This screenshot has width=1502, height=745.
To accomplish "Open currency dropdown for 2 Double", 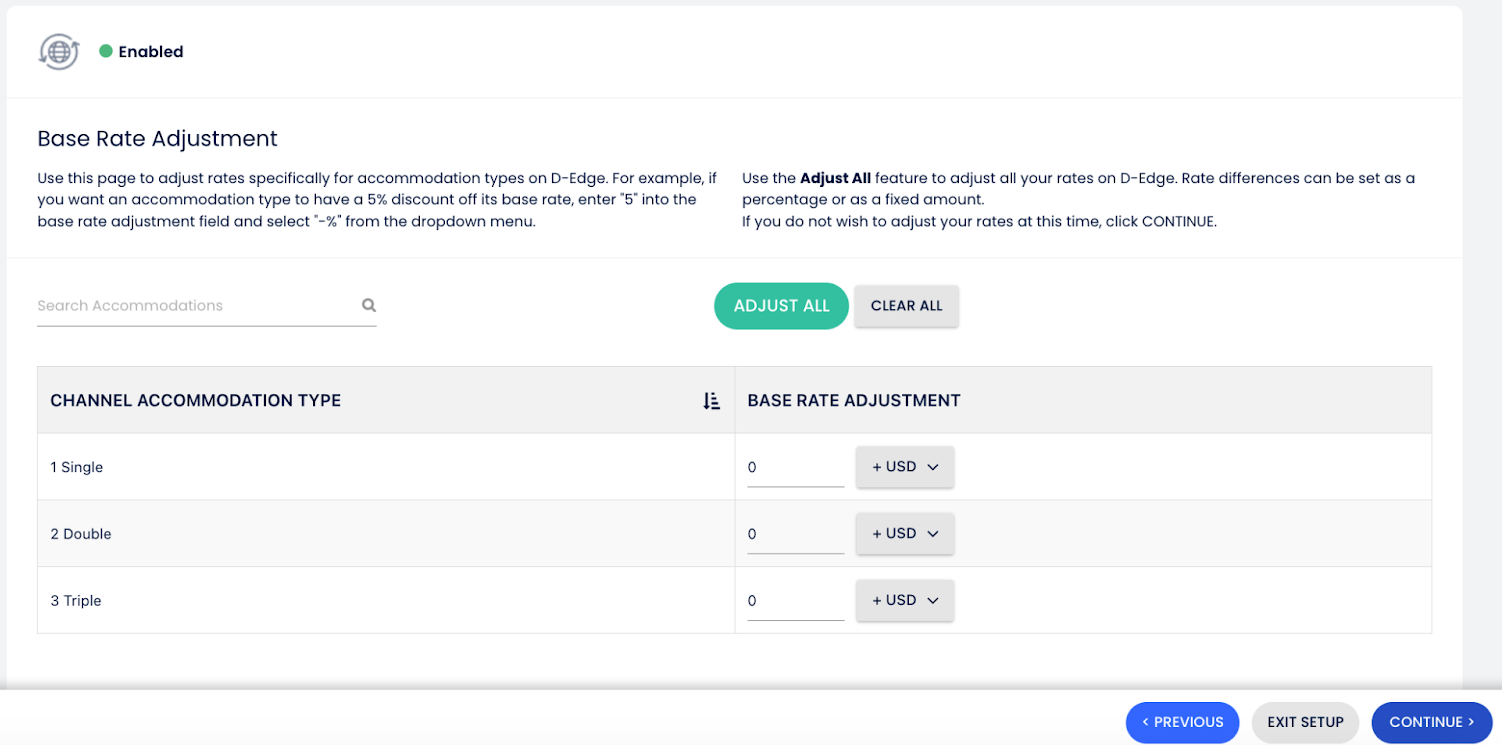I will click(x=905, y=534).
